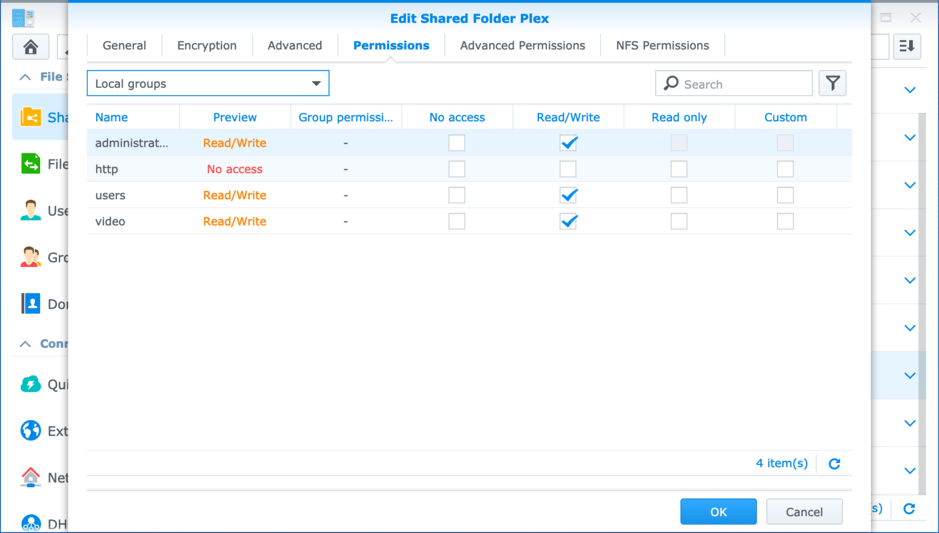939x533 pixels.
Task: Open Control Panel home icon
Action: click(x=31, y=46)
